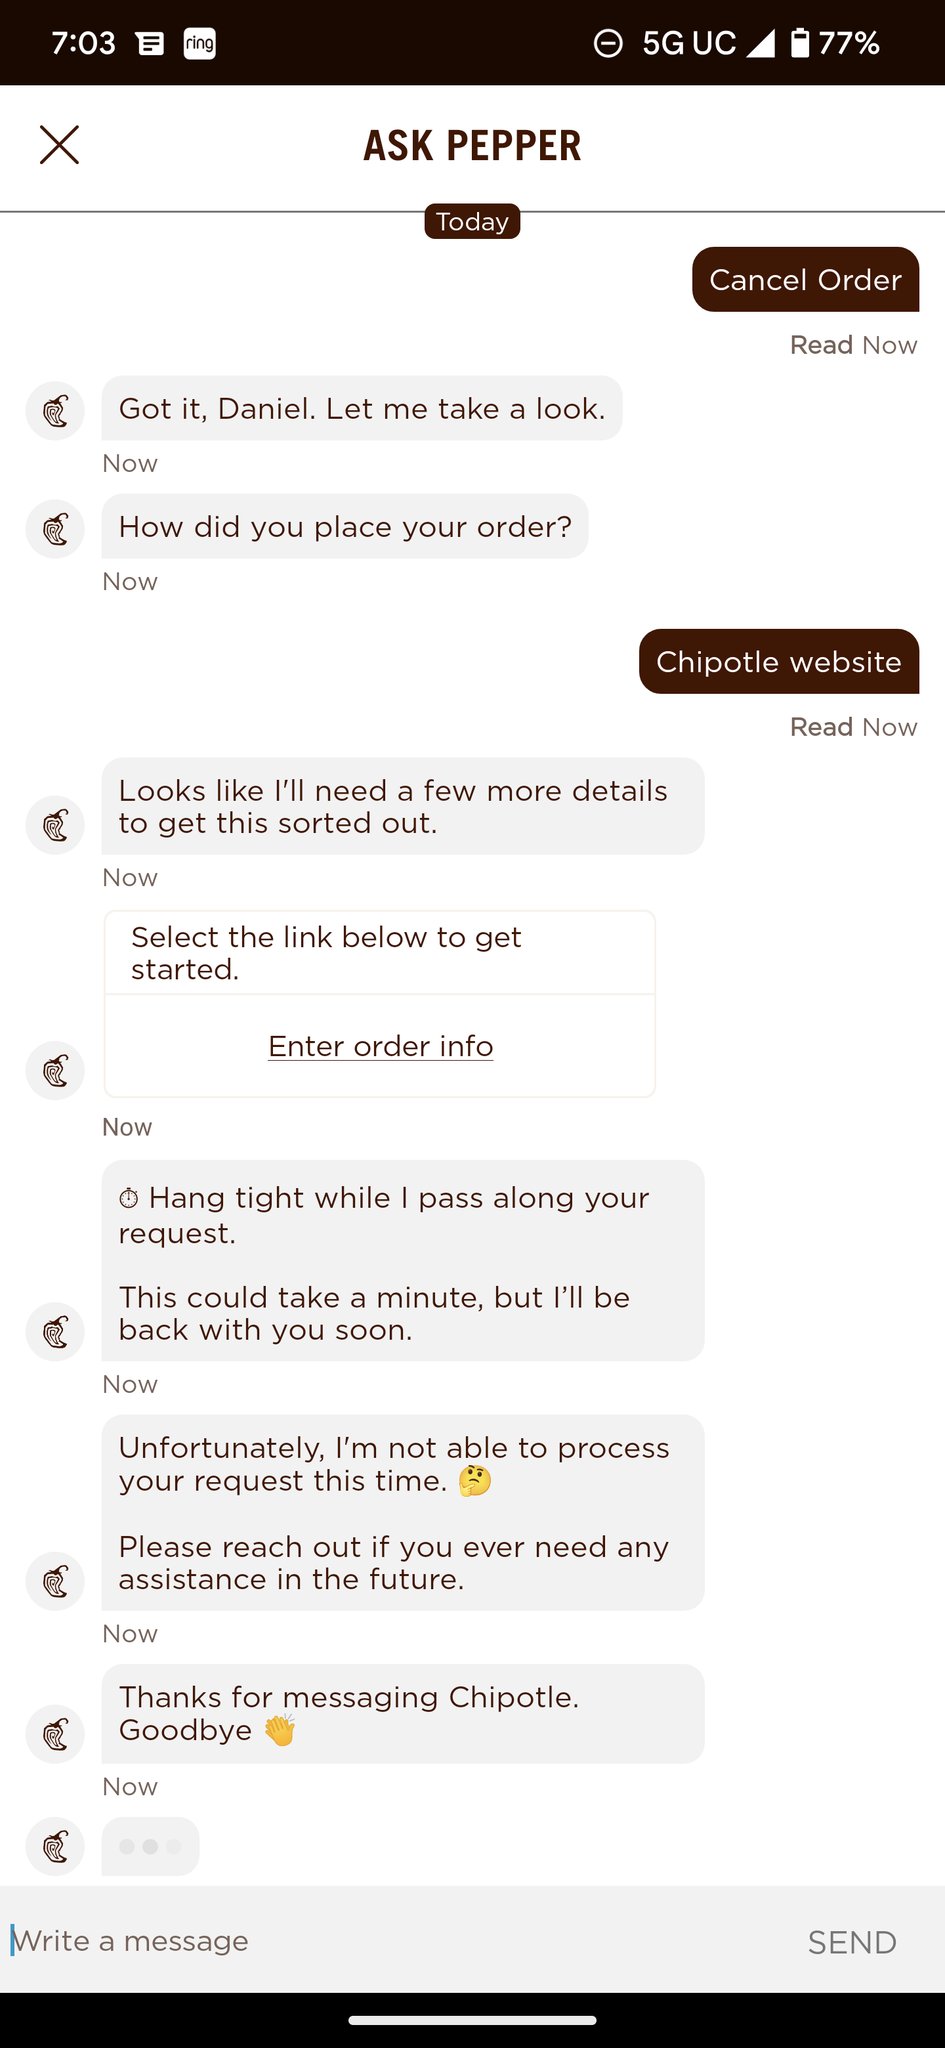The image size is (945, 2048).
Task: Close the Ask Pepper chat
Action: pos(59,145)
